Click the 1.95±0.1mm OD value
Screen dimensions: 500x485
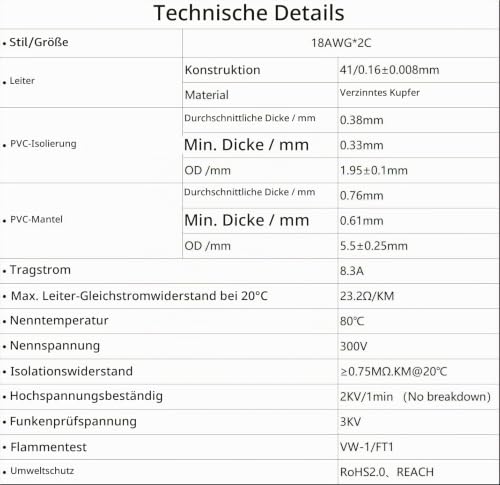374,170
